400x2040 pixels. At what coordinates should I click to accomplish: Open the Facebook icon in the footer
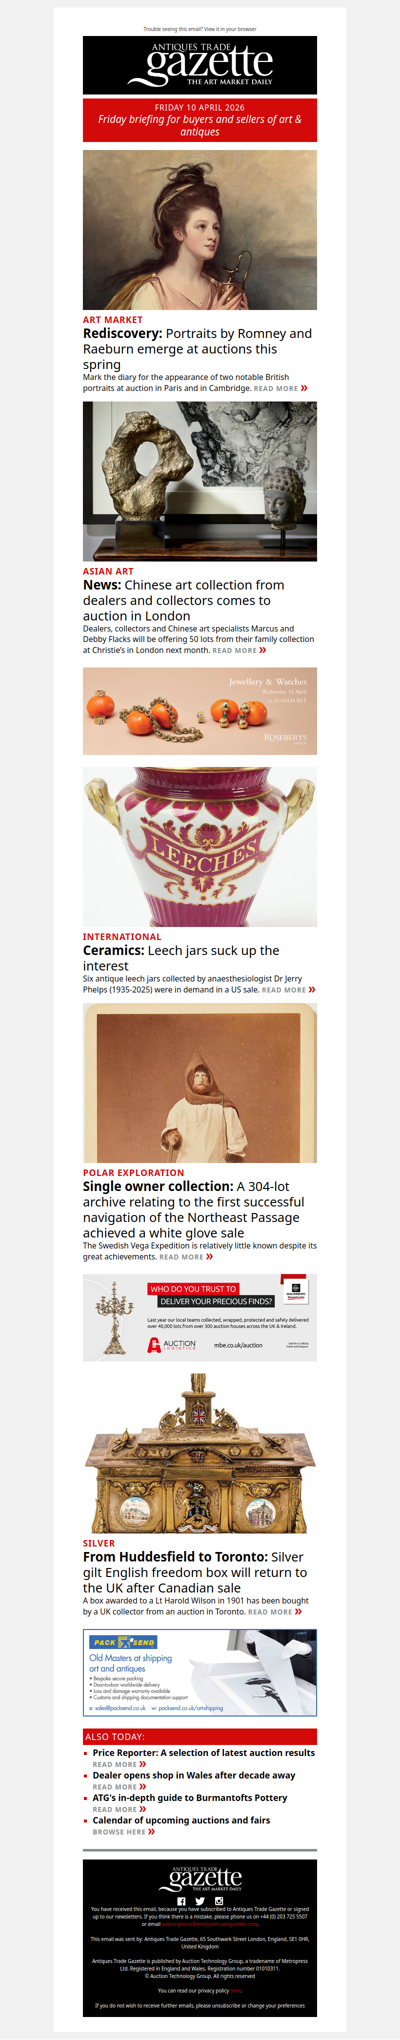[x=181, y=1901]
